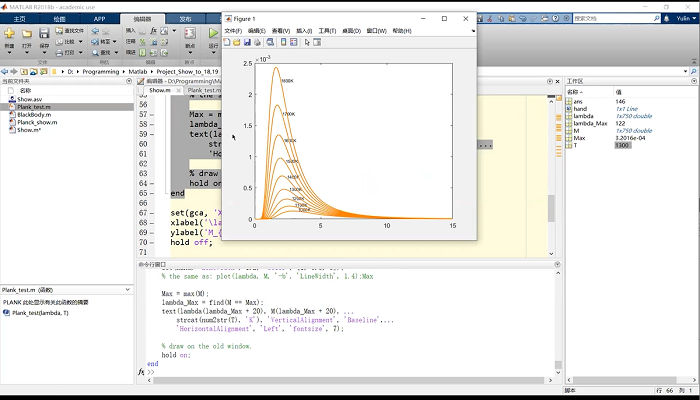The image size is (700, 400).
Task: Switch to the APP ribbon tab
Action: 99,18
